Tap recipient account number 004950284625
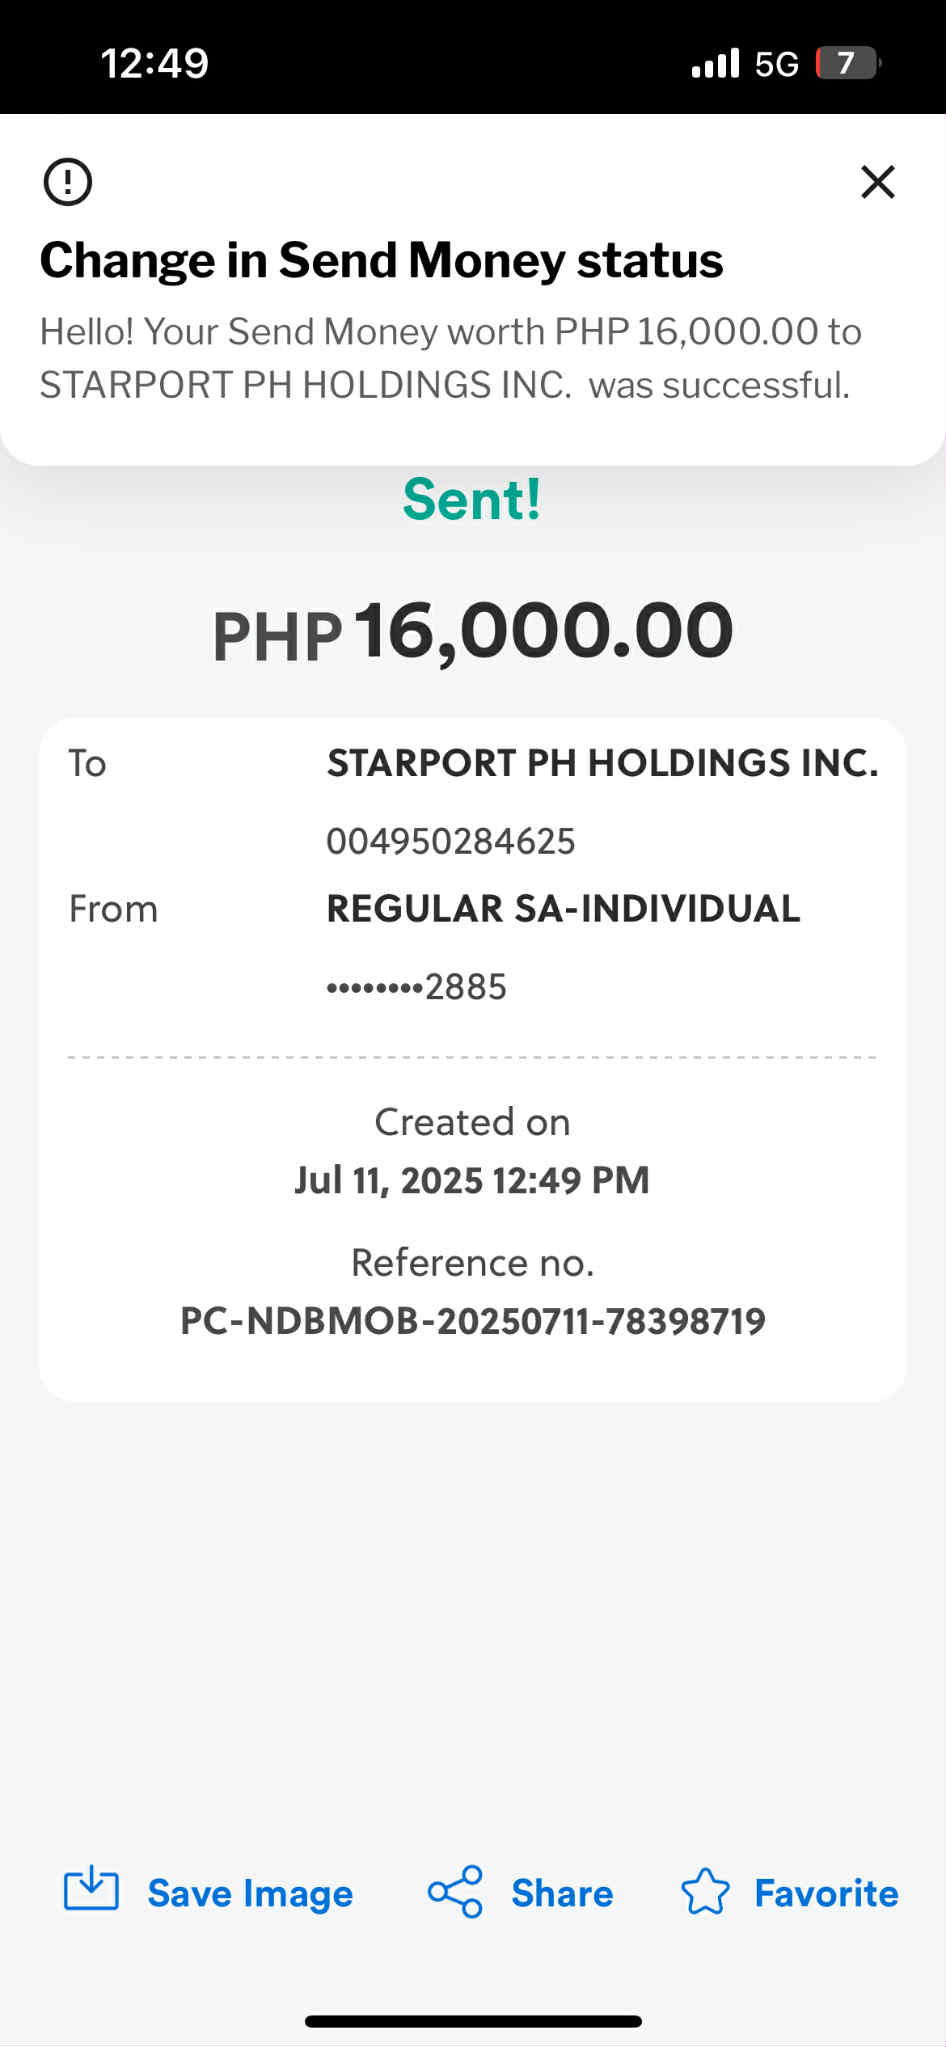Viewport: 946px width, 2047px height. pyautogui.click(x=451, y=841)
